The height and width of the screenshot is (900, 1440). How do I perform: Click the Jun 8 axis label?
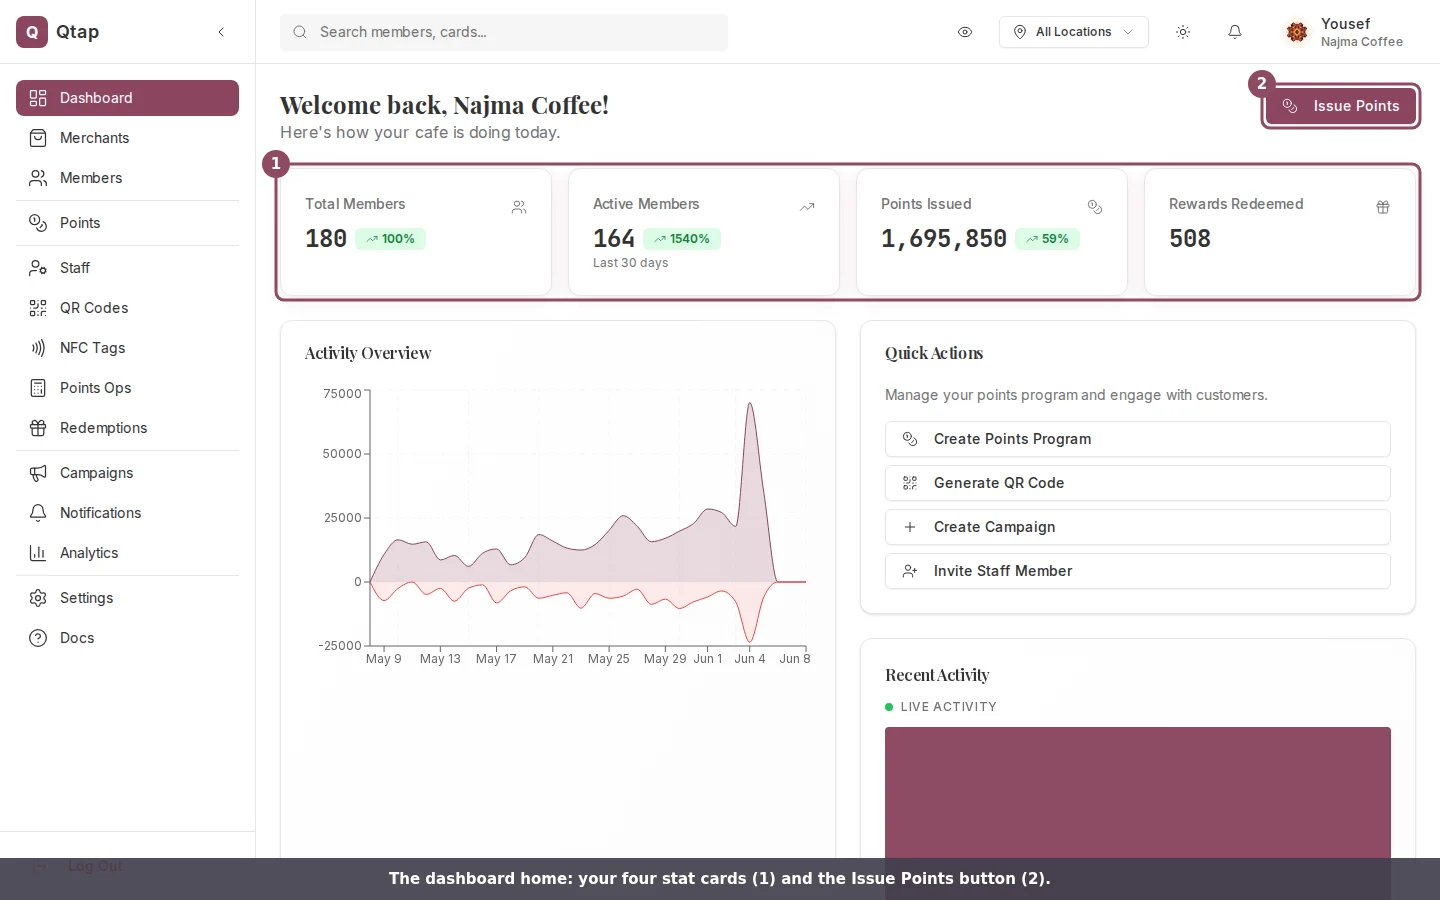pos(795,659)
